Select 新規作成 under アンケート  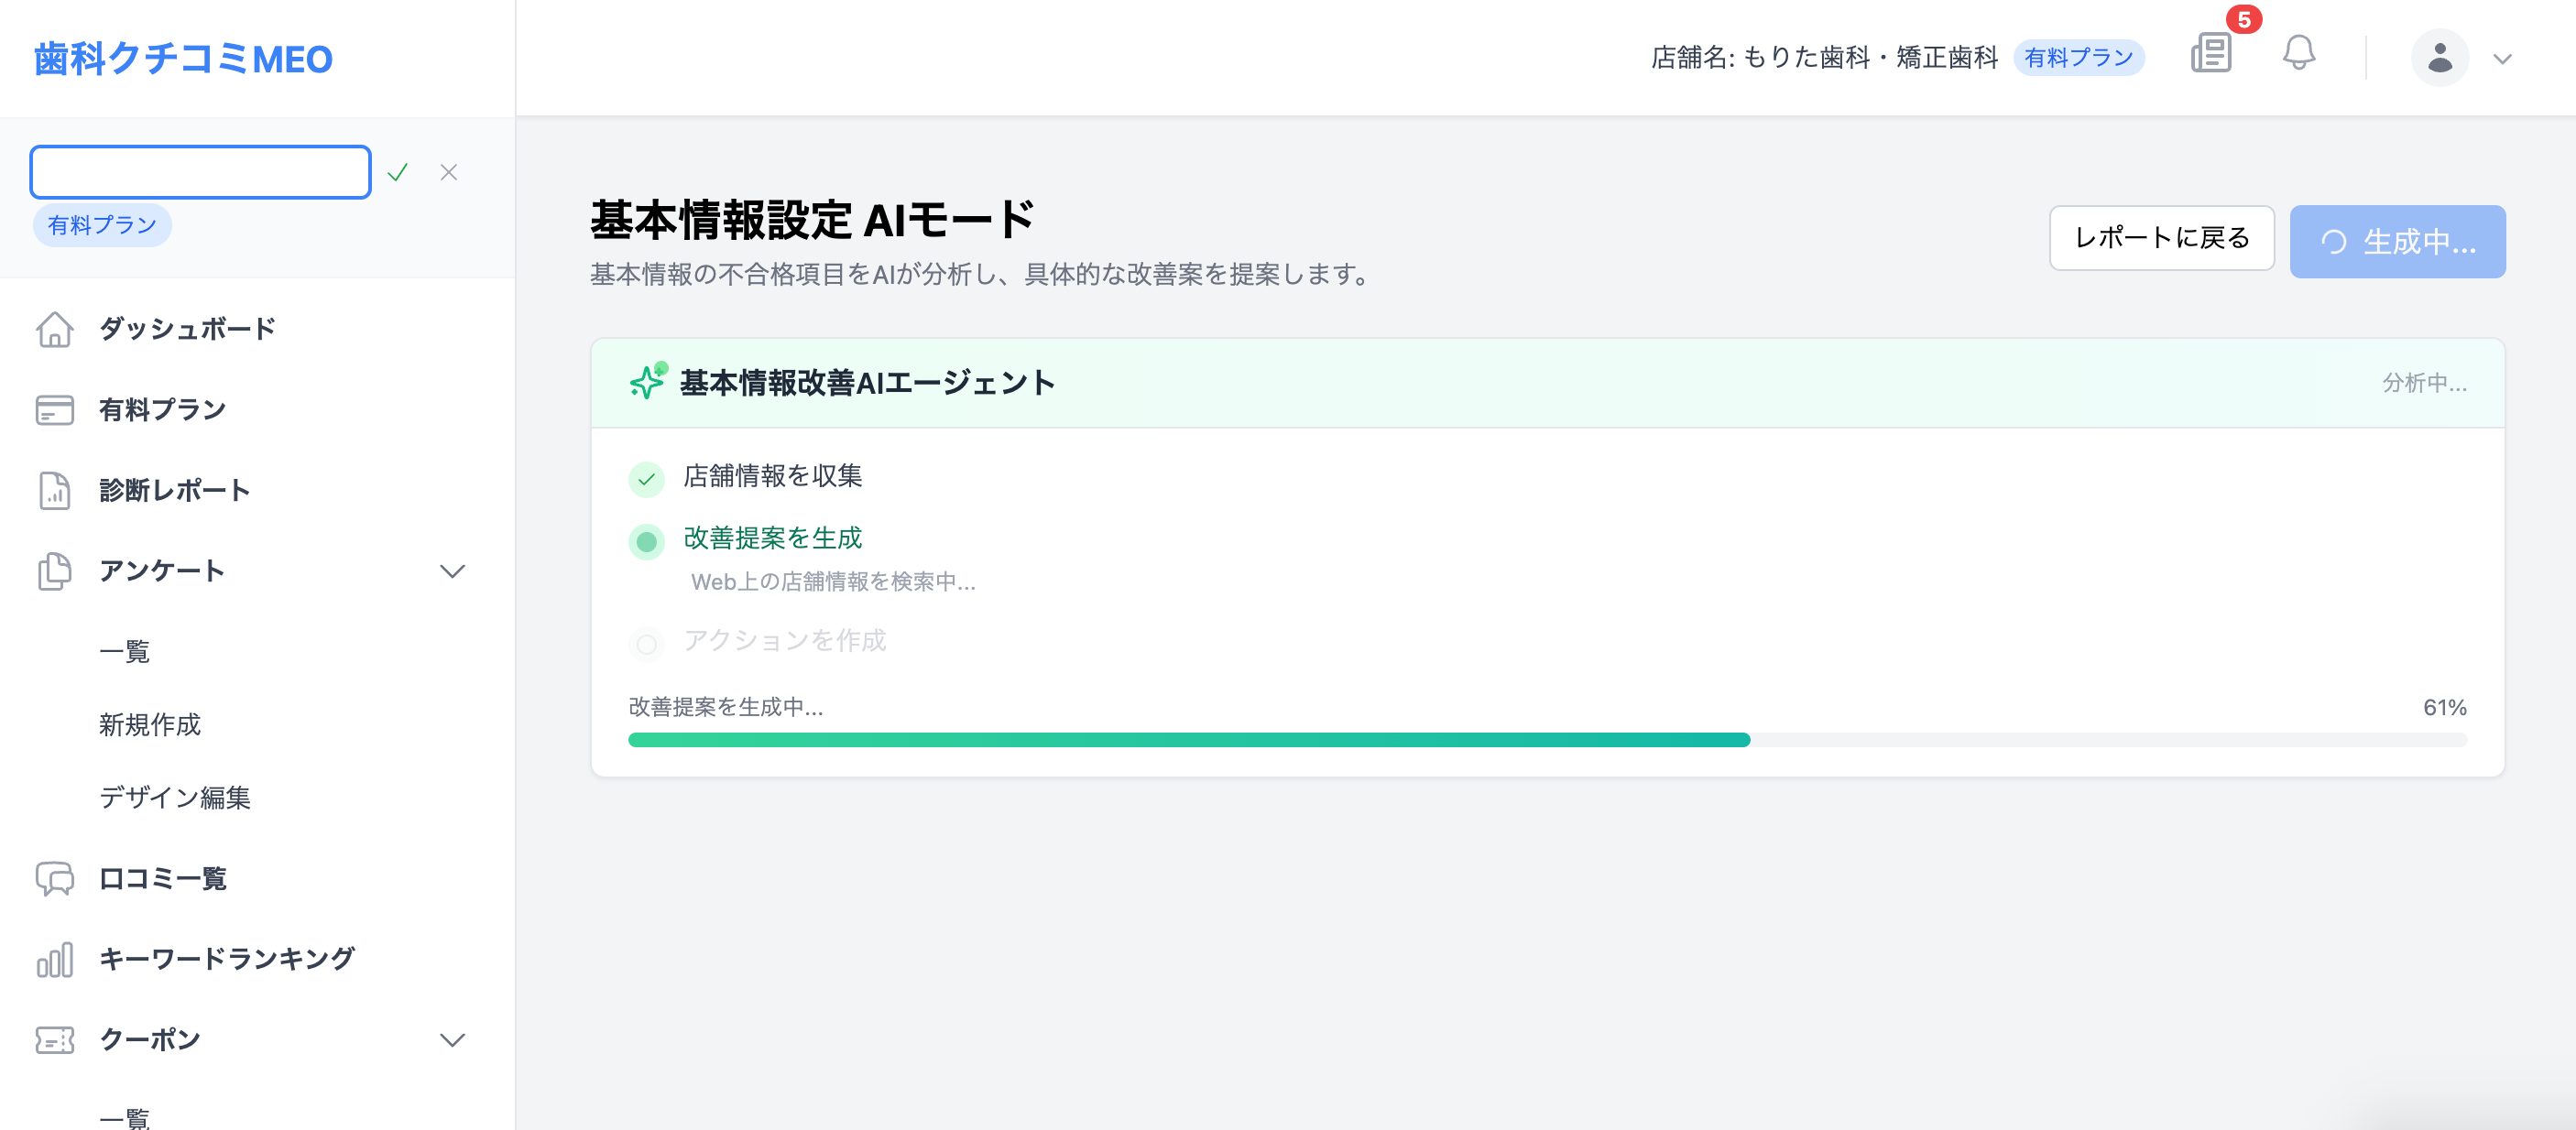point(150,724)
